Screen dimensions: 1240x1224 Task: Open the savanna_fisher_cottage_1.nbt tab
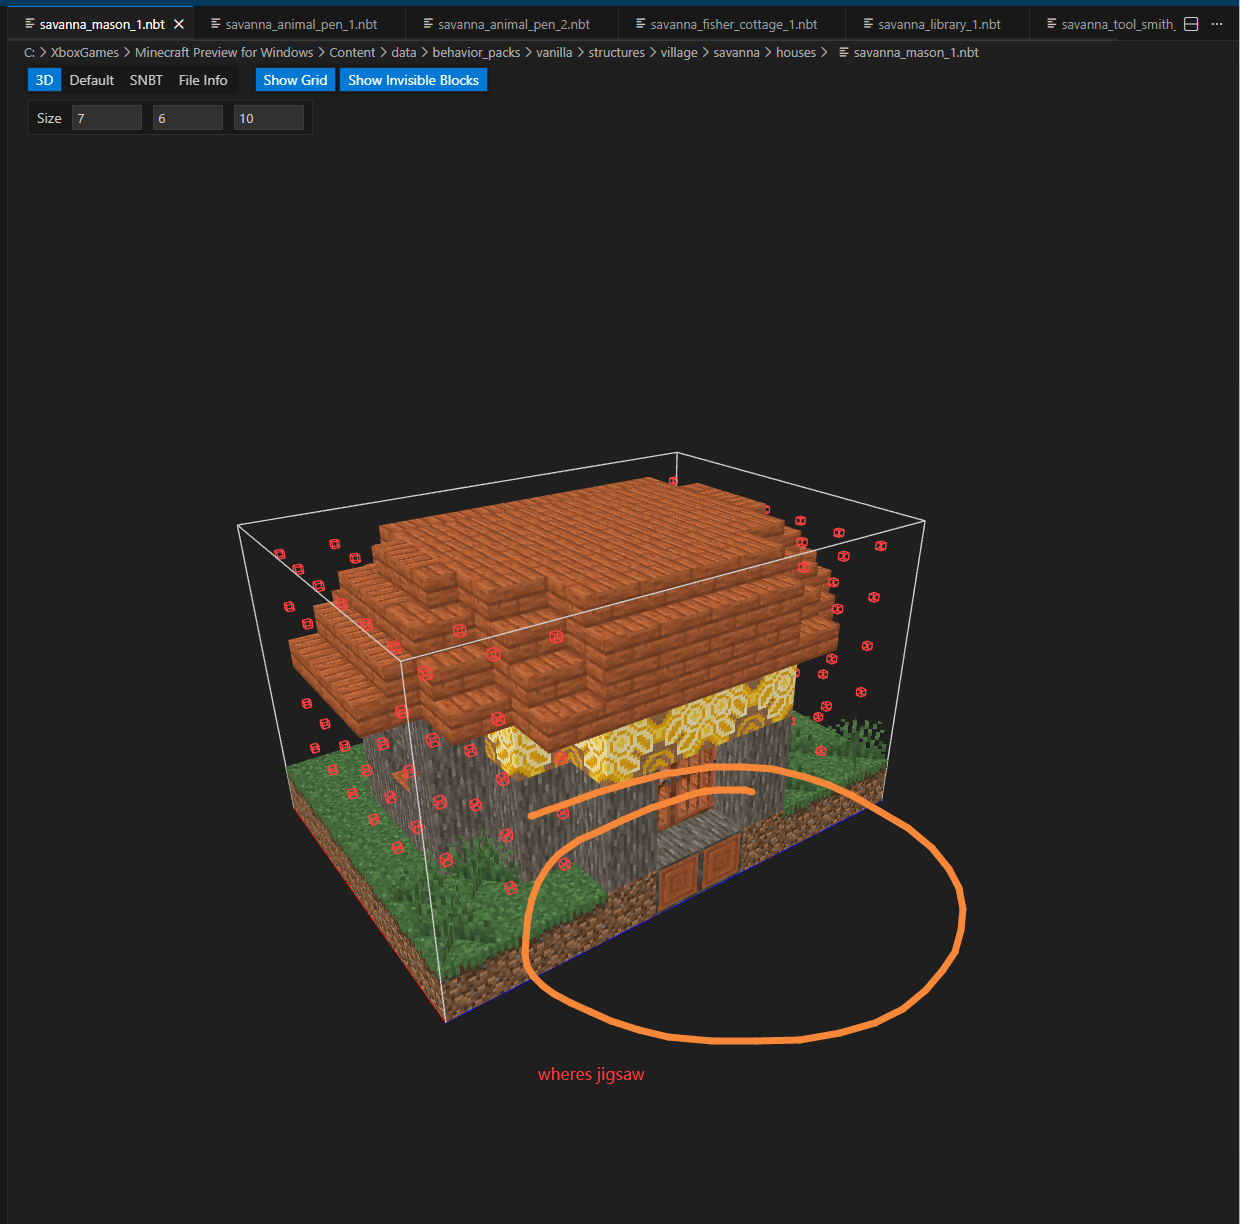pos(733,24)
